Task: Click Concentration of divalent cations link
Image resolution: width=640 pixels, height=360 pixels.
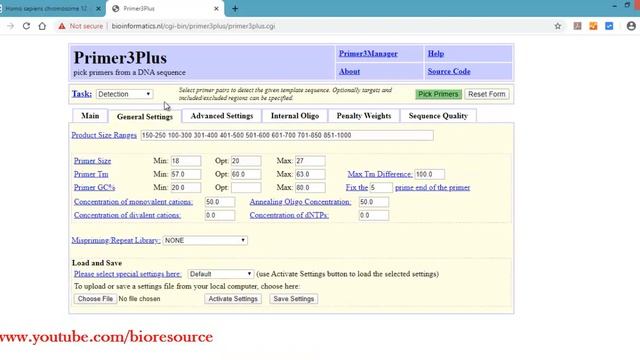Action: pyautogui.click(x=127, y=216)
